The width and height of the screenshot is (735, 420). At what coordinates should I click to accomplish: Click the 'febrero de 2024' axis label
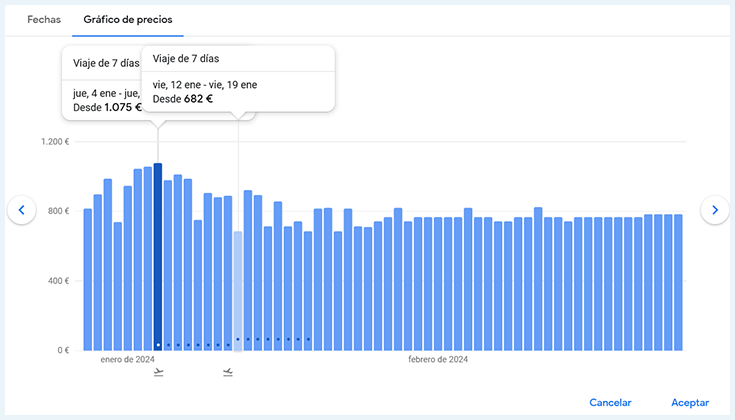[438, 360]
